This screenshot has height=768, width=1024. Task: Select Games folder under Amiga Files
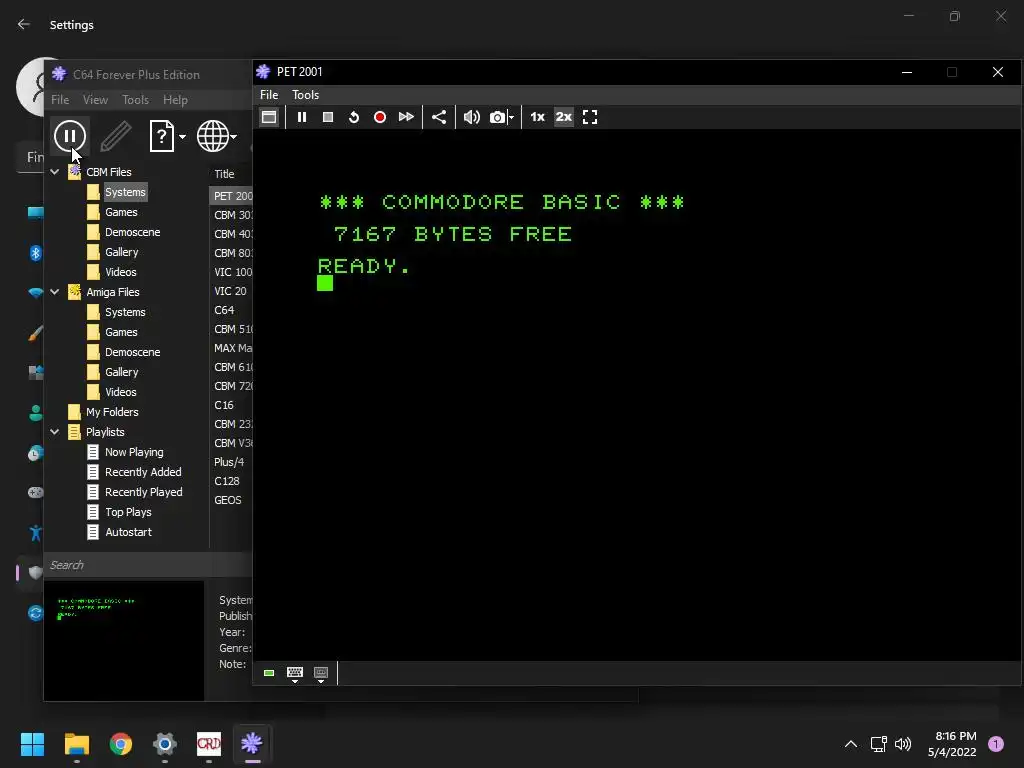point(121,332)
